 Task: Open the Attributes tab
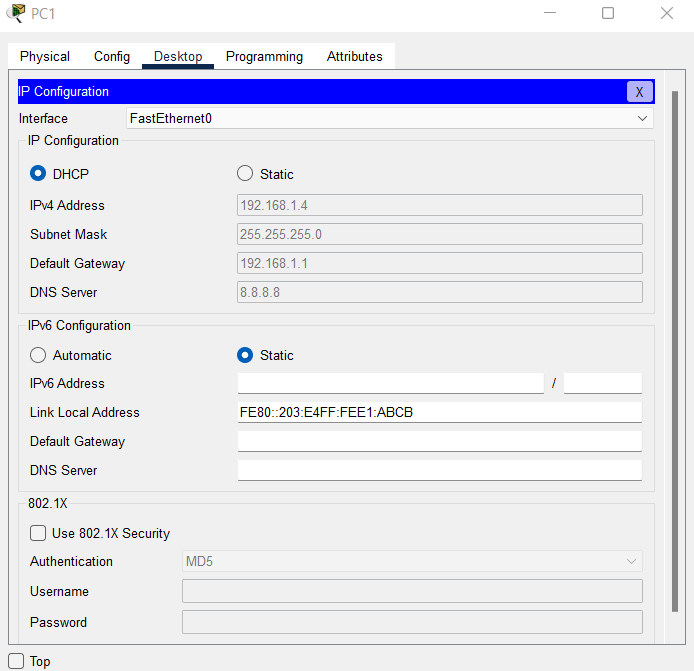point(355,57)
